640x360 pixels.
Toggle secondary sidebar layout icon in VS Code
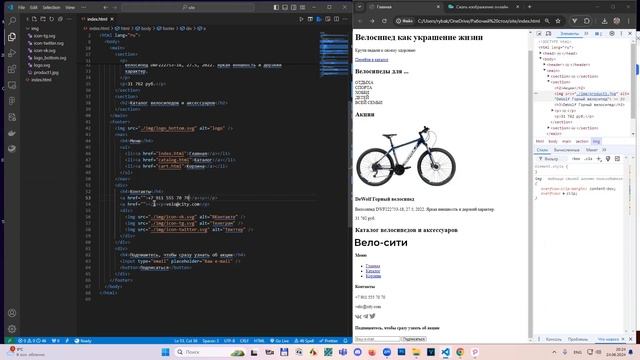tap(293, 7)
